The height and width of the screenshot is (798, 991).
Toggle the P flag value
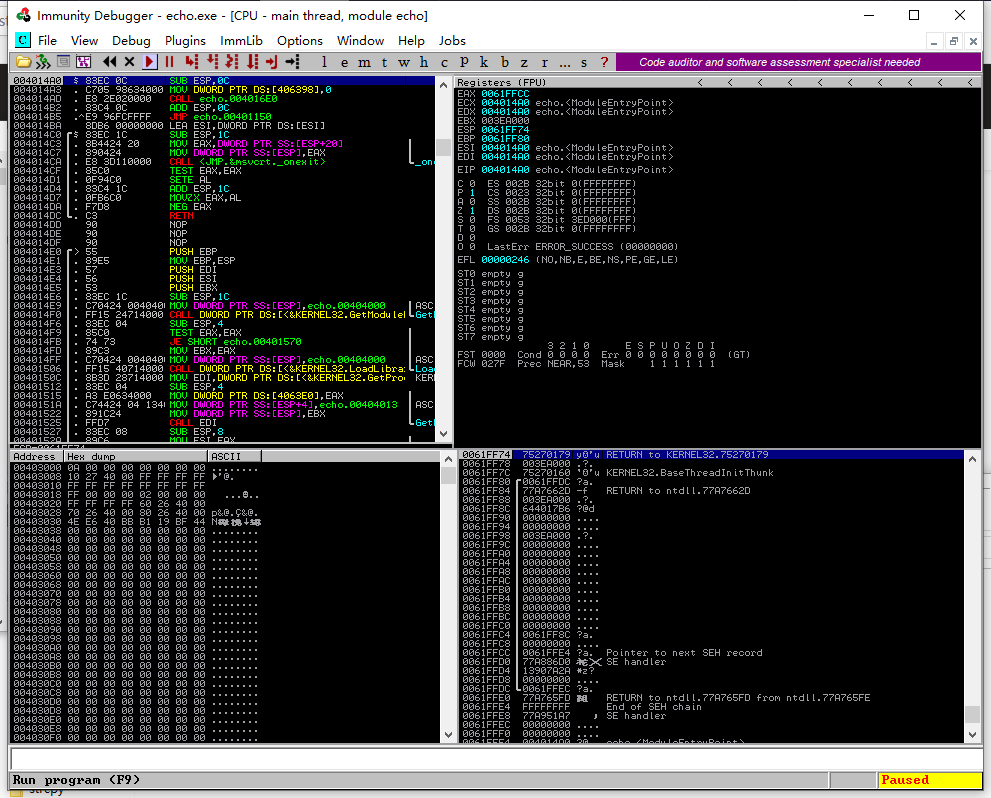(x=472, y=193)
